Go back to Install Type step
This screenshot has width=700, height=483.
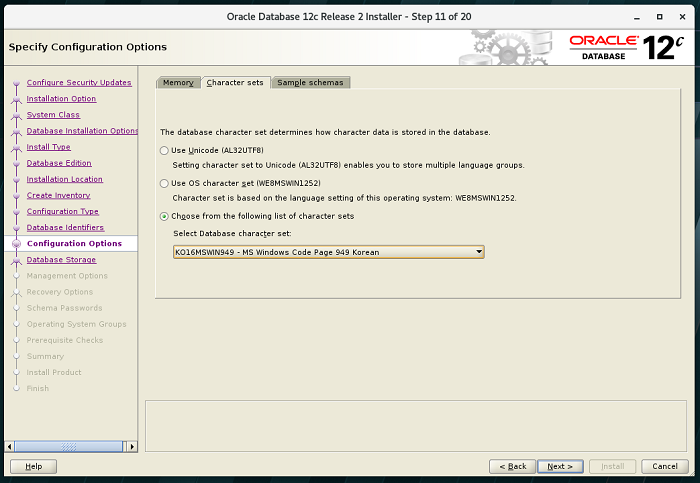coord(49,147)
